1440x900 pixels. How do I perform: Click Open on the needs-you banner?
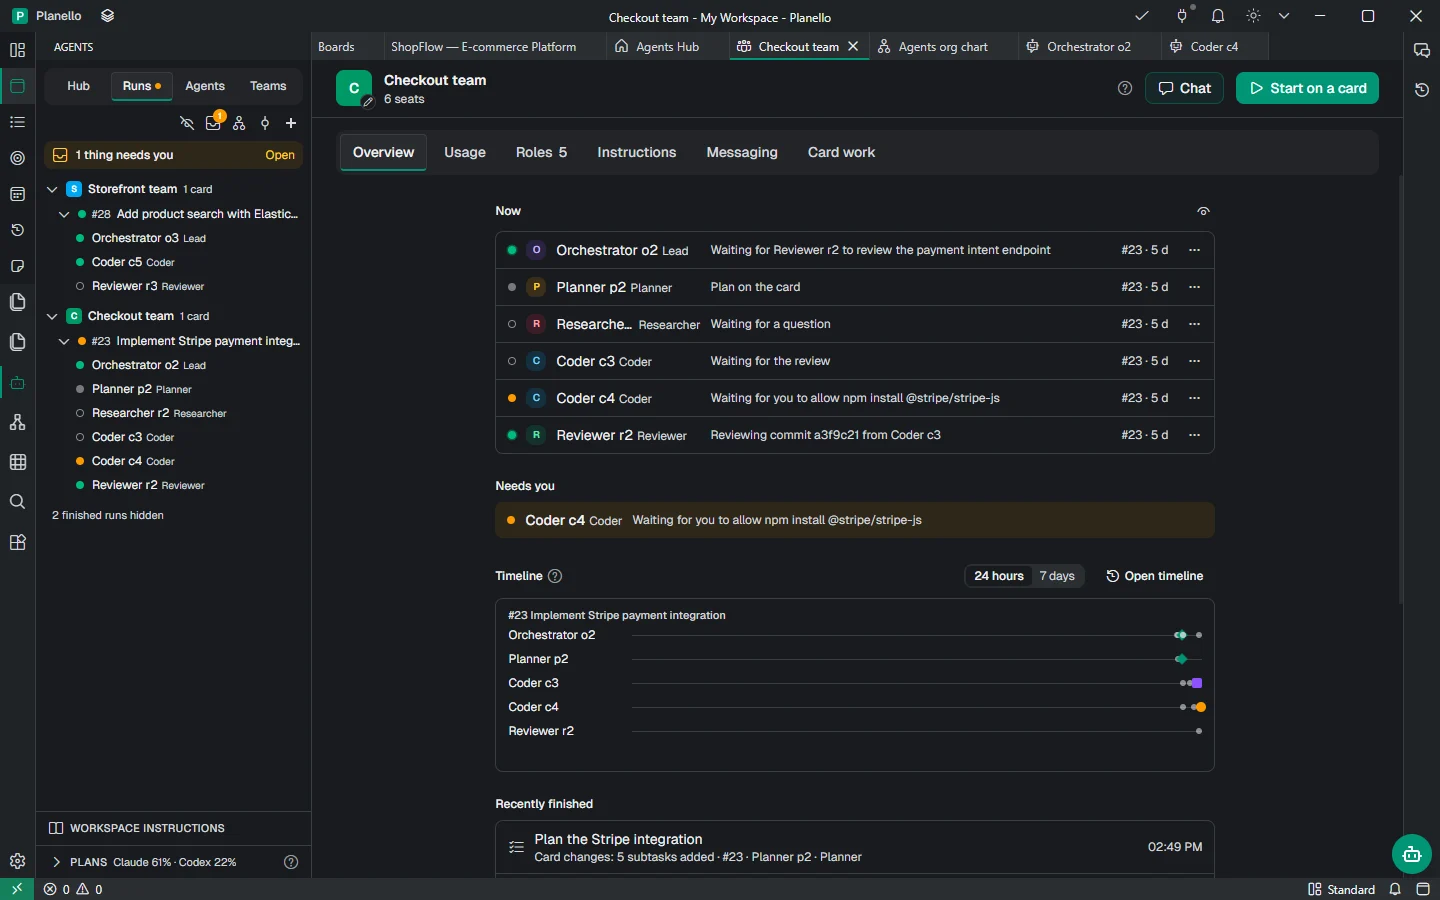click(x=280, y=155)
